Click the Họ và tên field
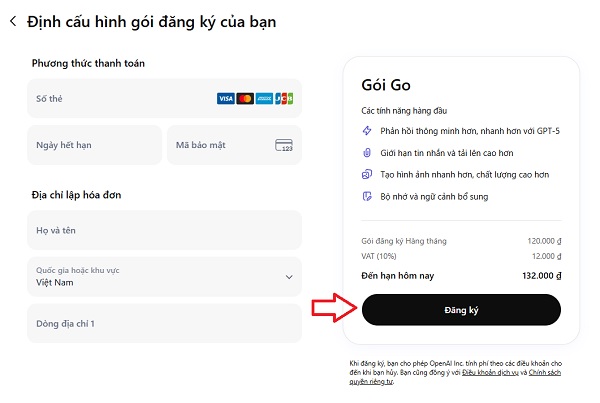The width and height of the screenshot is (600, 403). (x=164, y=231)
